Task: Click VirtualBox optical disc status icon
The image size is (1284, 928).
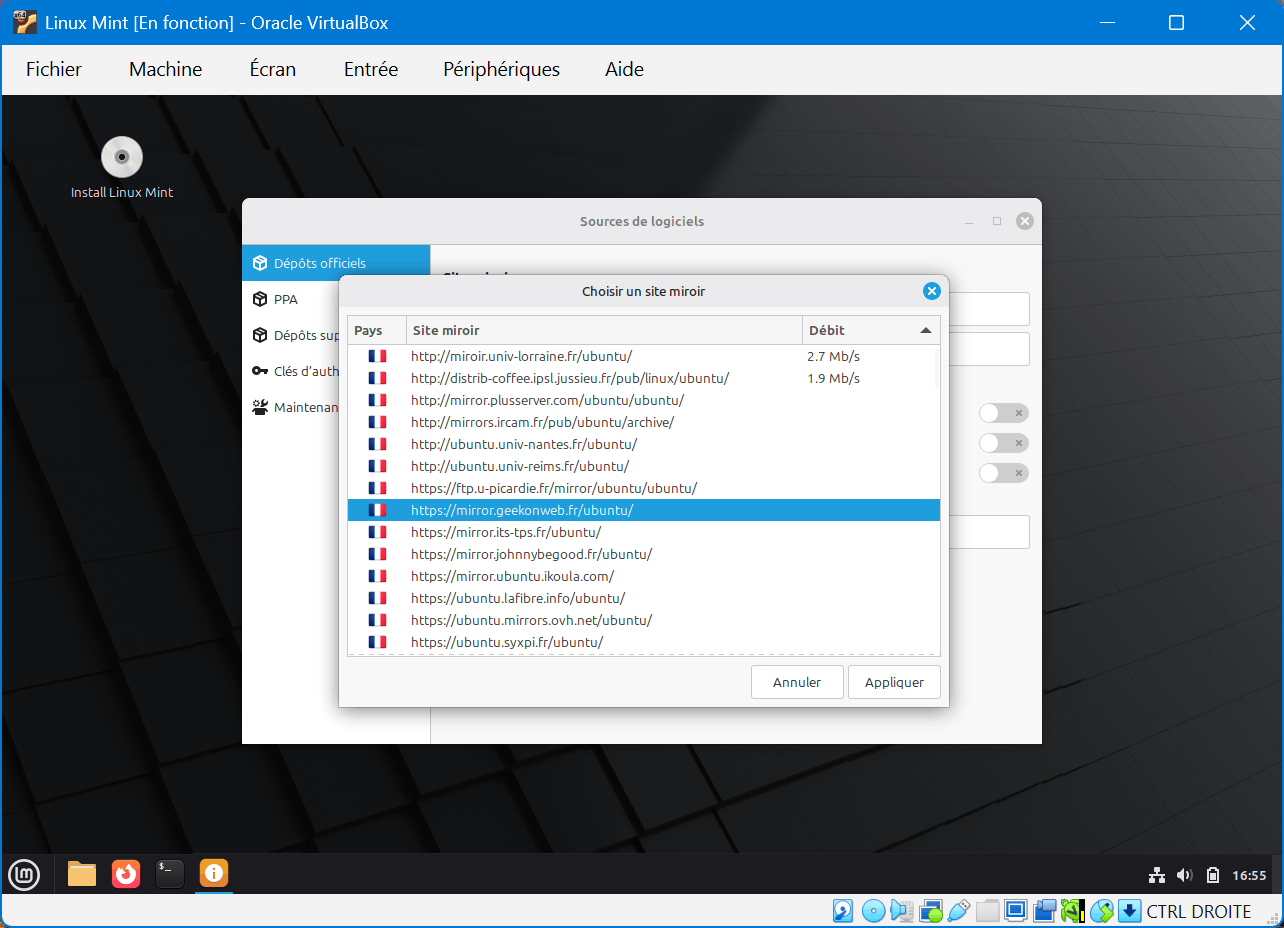Action: (x=873, y=911)
